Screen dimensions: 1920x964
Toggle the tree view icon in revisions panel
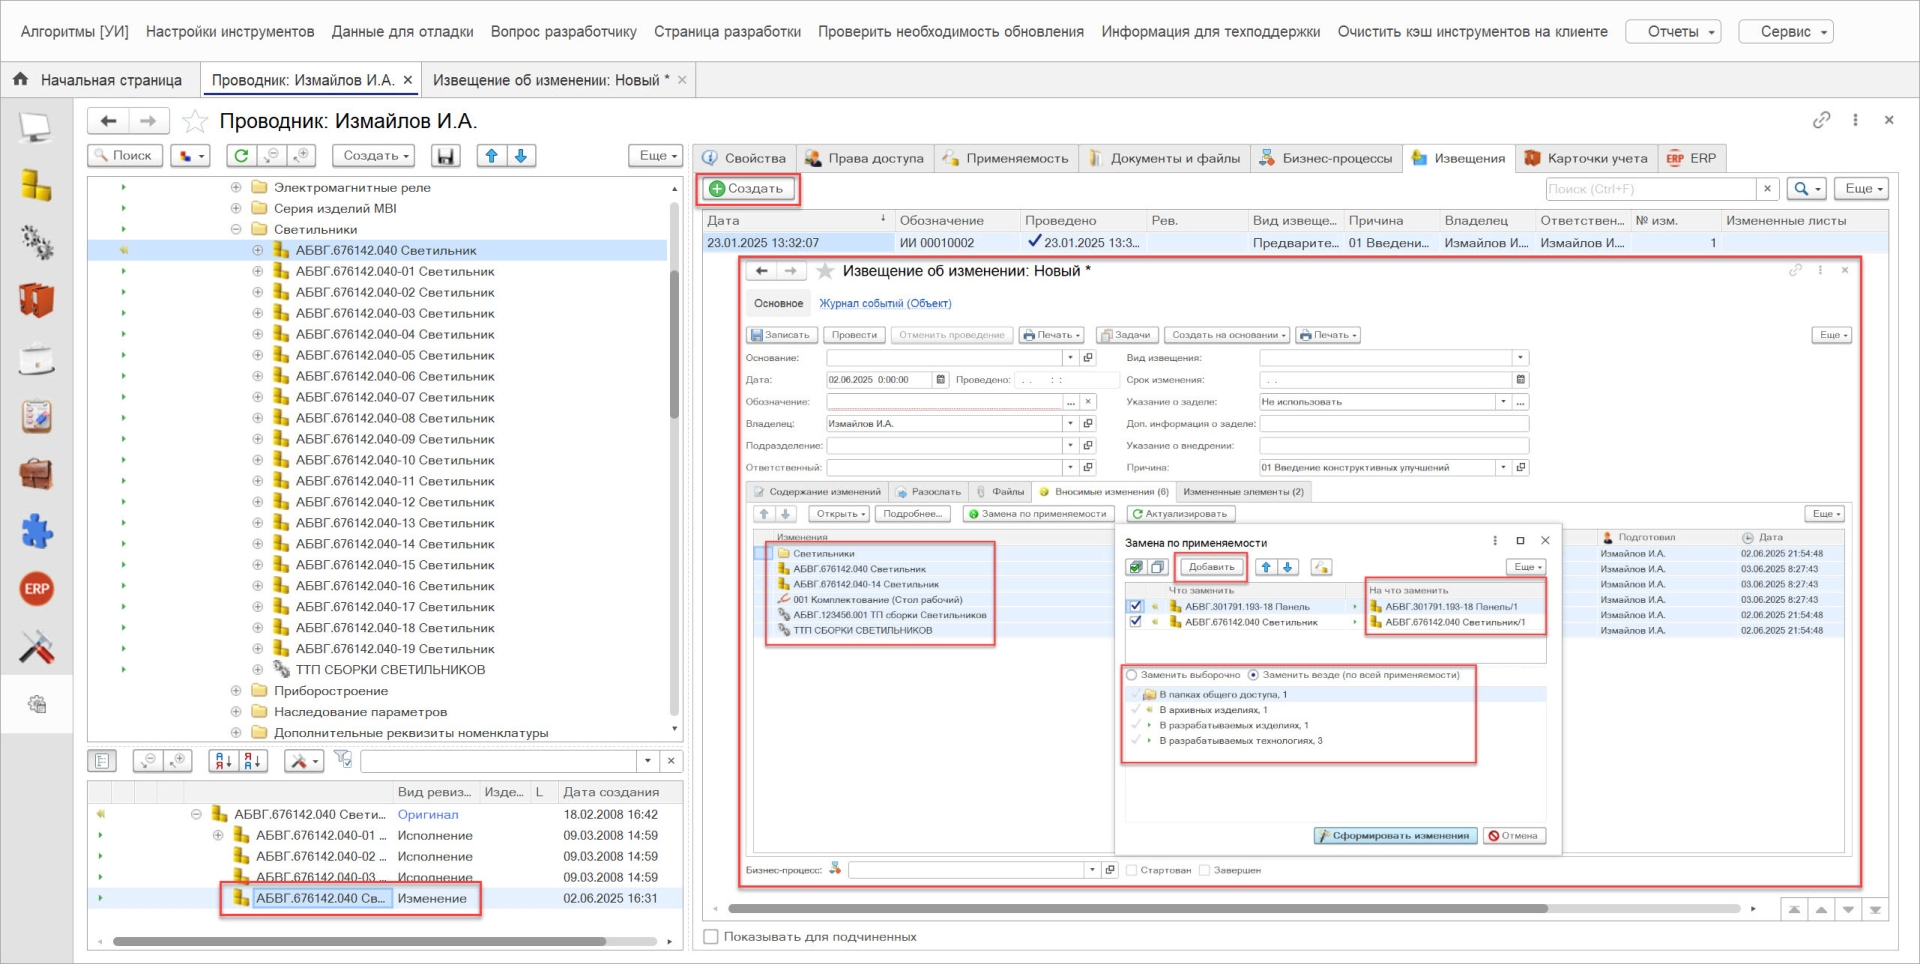pyautogui.click(x=102, y=761)
